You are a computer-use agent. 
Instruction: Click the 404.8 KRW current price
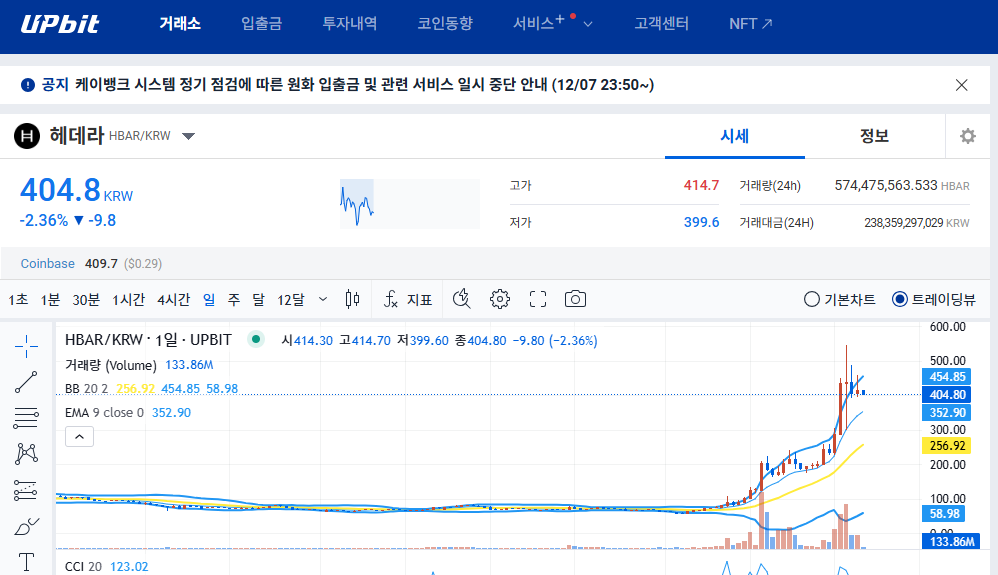[76, 190]
